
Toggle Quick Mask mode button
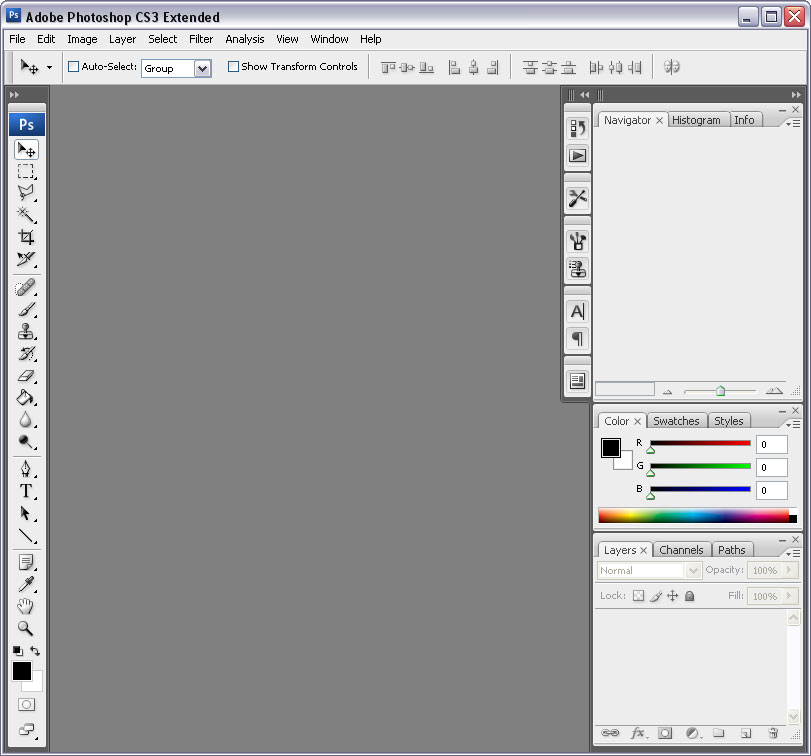[26, 704]
